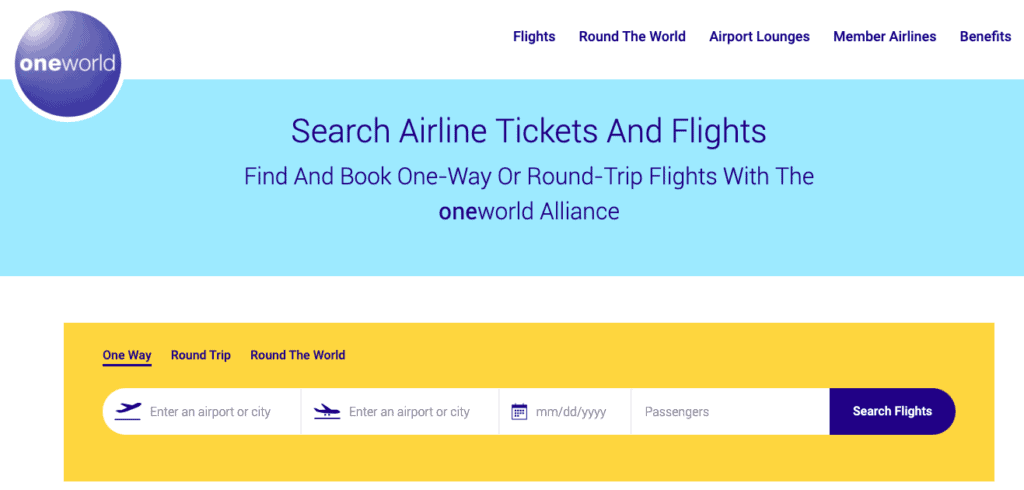1024x490 pixels.
Task: Click the departing plane icon
Action: click(128, 411)
